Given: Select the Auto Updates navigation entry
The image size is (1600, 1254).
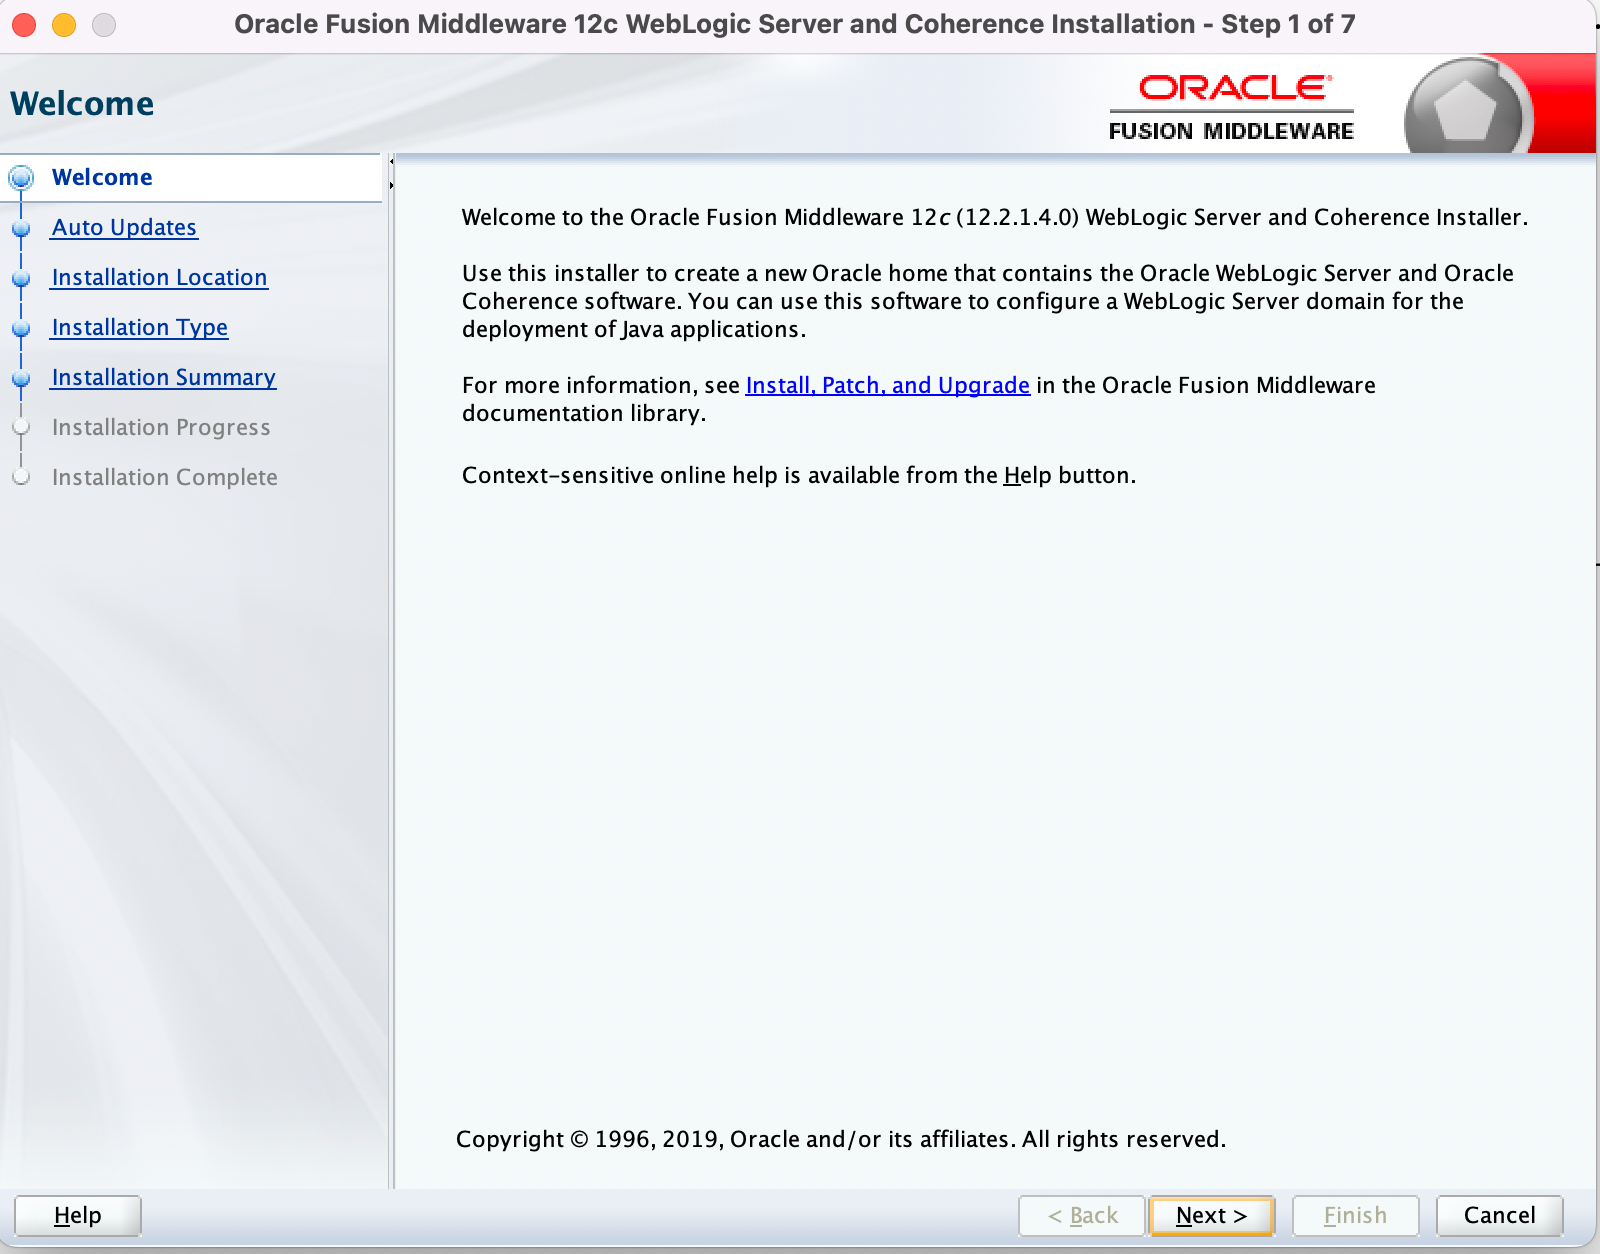Looking at the screenshot, I should pyautogui.click(x=124, y=227).
